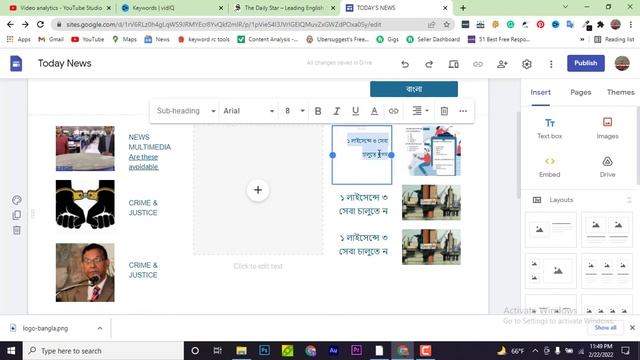Click the Publish button
Viewport: 640px width, 360px height.
pyautogui.click(x=586, y=63)
